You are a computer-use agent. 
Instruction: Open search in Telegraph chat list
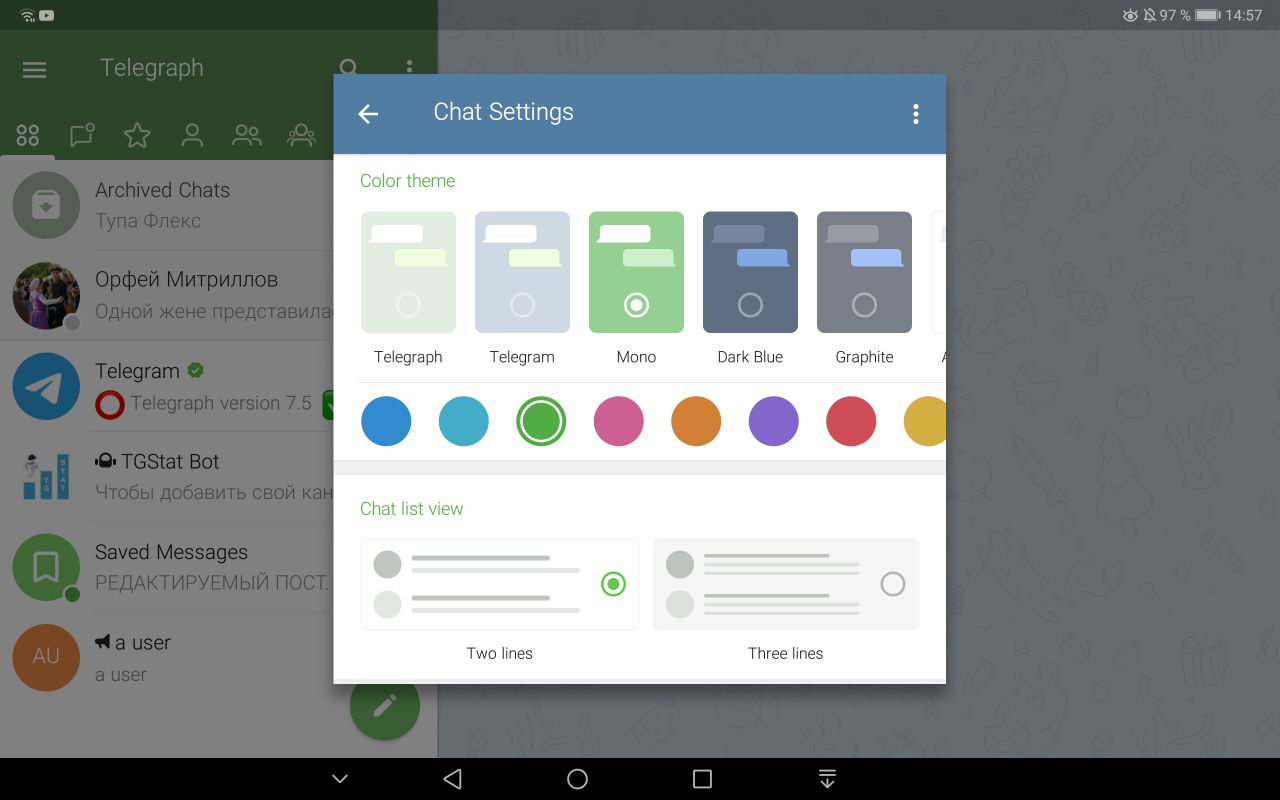pyautogui.click(x=348, y=68)
